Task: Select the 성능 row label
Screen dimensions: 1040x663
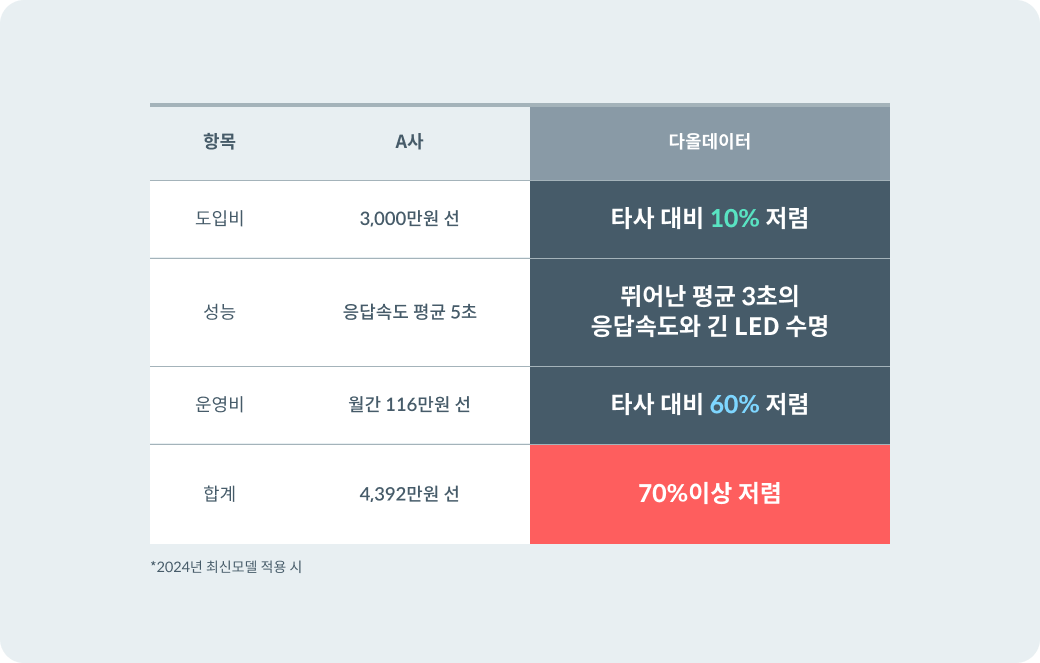Action: 219,312
